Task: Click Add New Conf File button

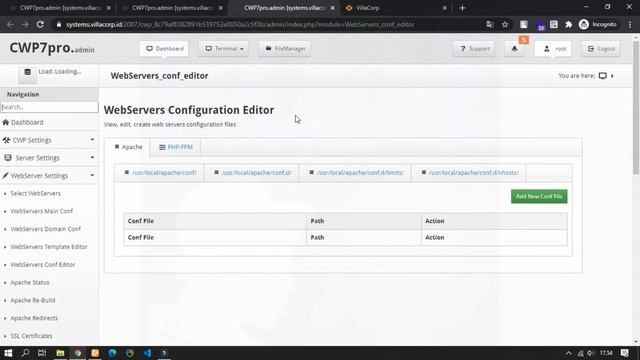Action: pyautogui.click(x=539, y=196)
